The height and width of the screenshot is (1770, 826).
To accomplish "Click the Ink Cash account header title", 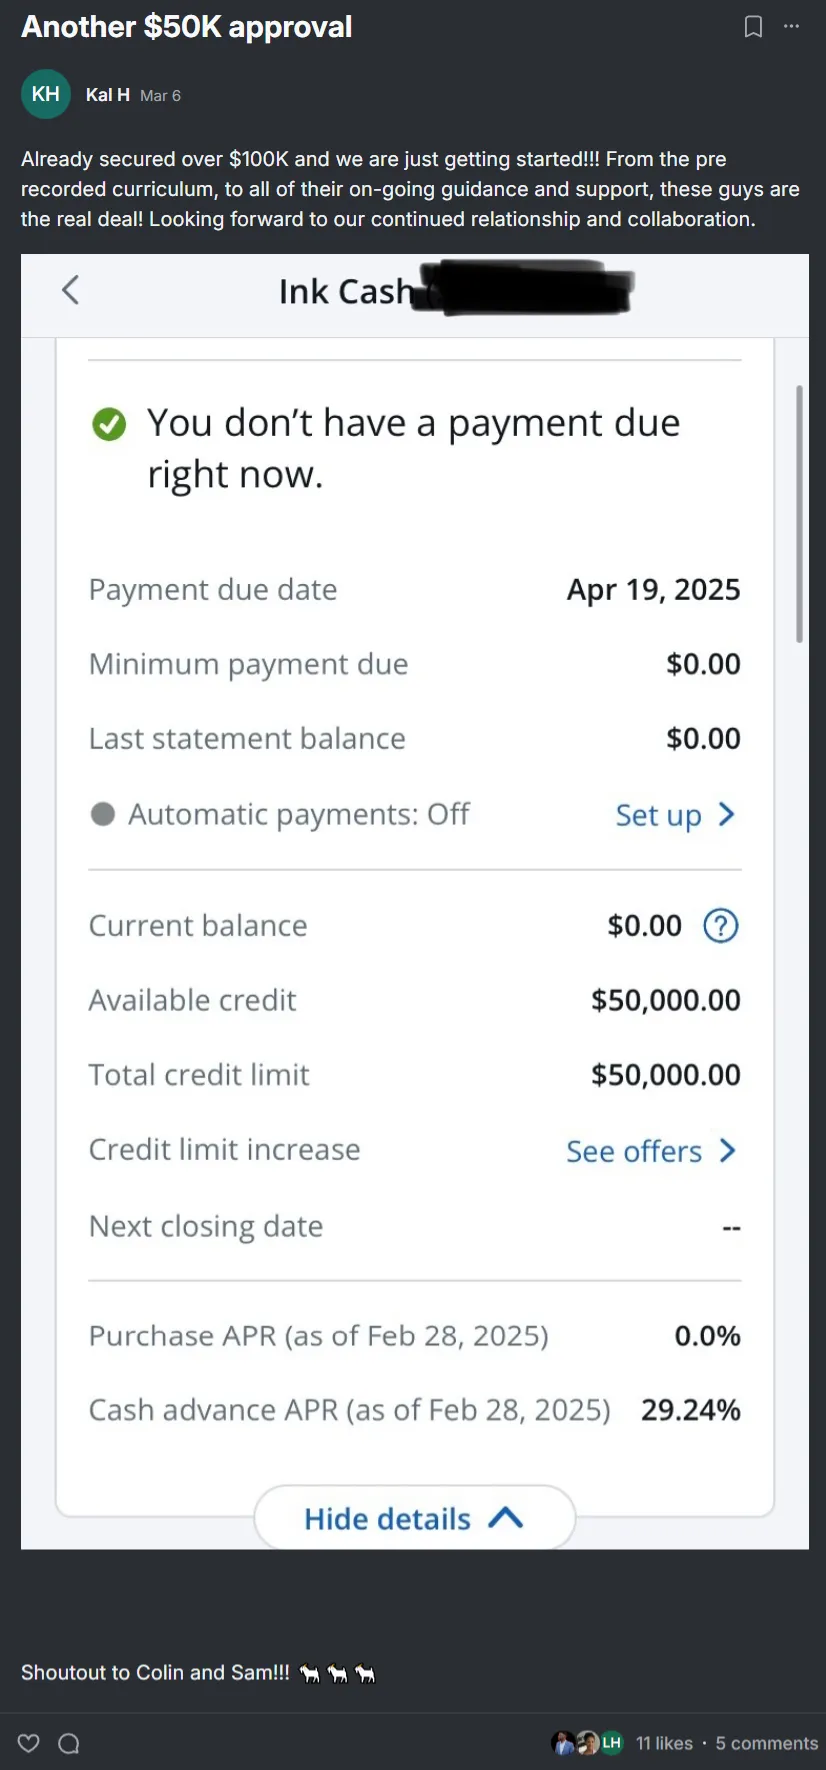I will pos(345,291).
